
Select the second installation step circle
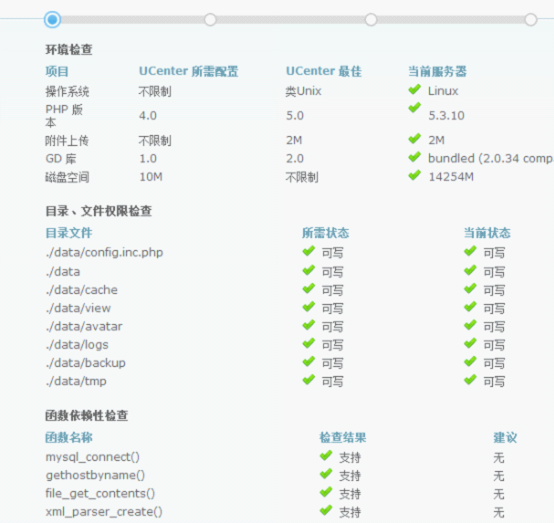[210, 19]
